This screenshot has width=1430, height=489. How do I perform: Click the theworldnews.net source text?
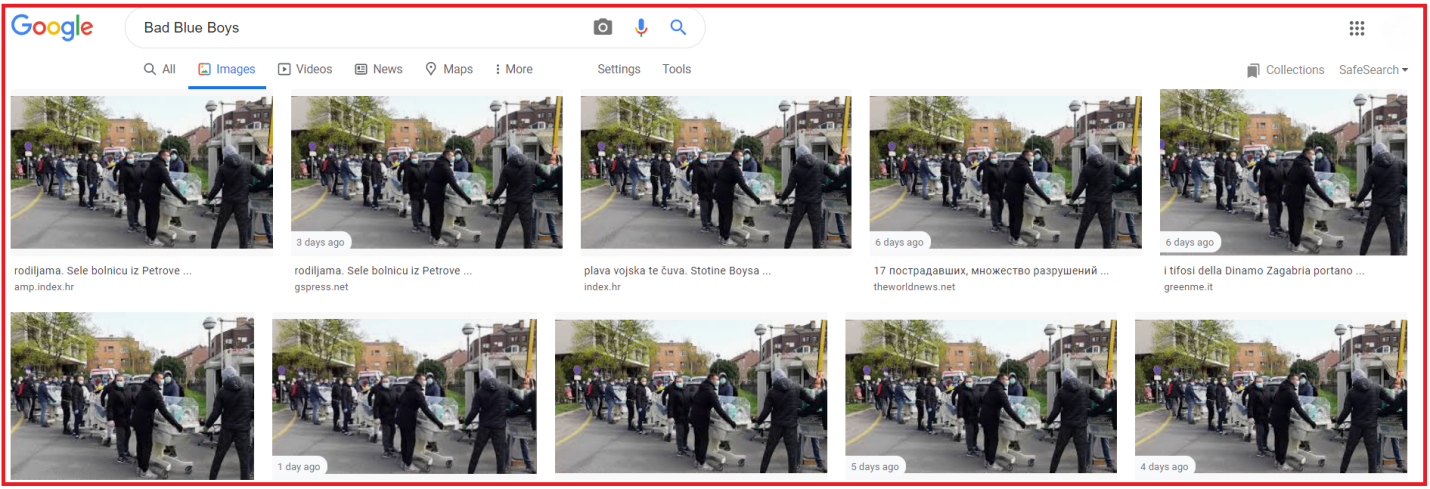[914, 287]
